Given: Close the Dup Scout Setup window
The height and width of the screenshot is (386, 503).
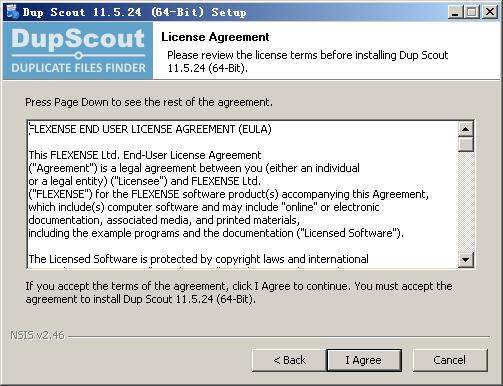Looking at the screenshot, I should 490,12.
